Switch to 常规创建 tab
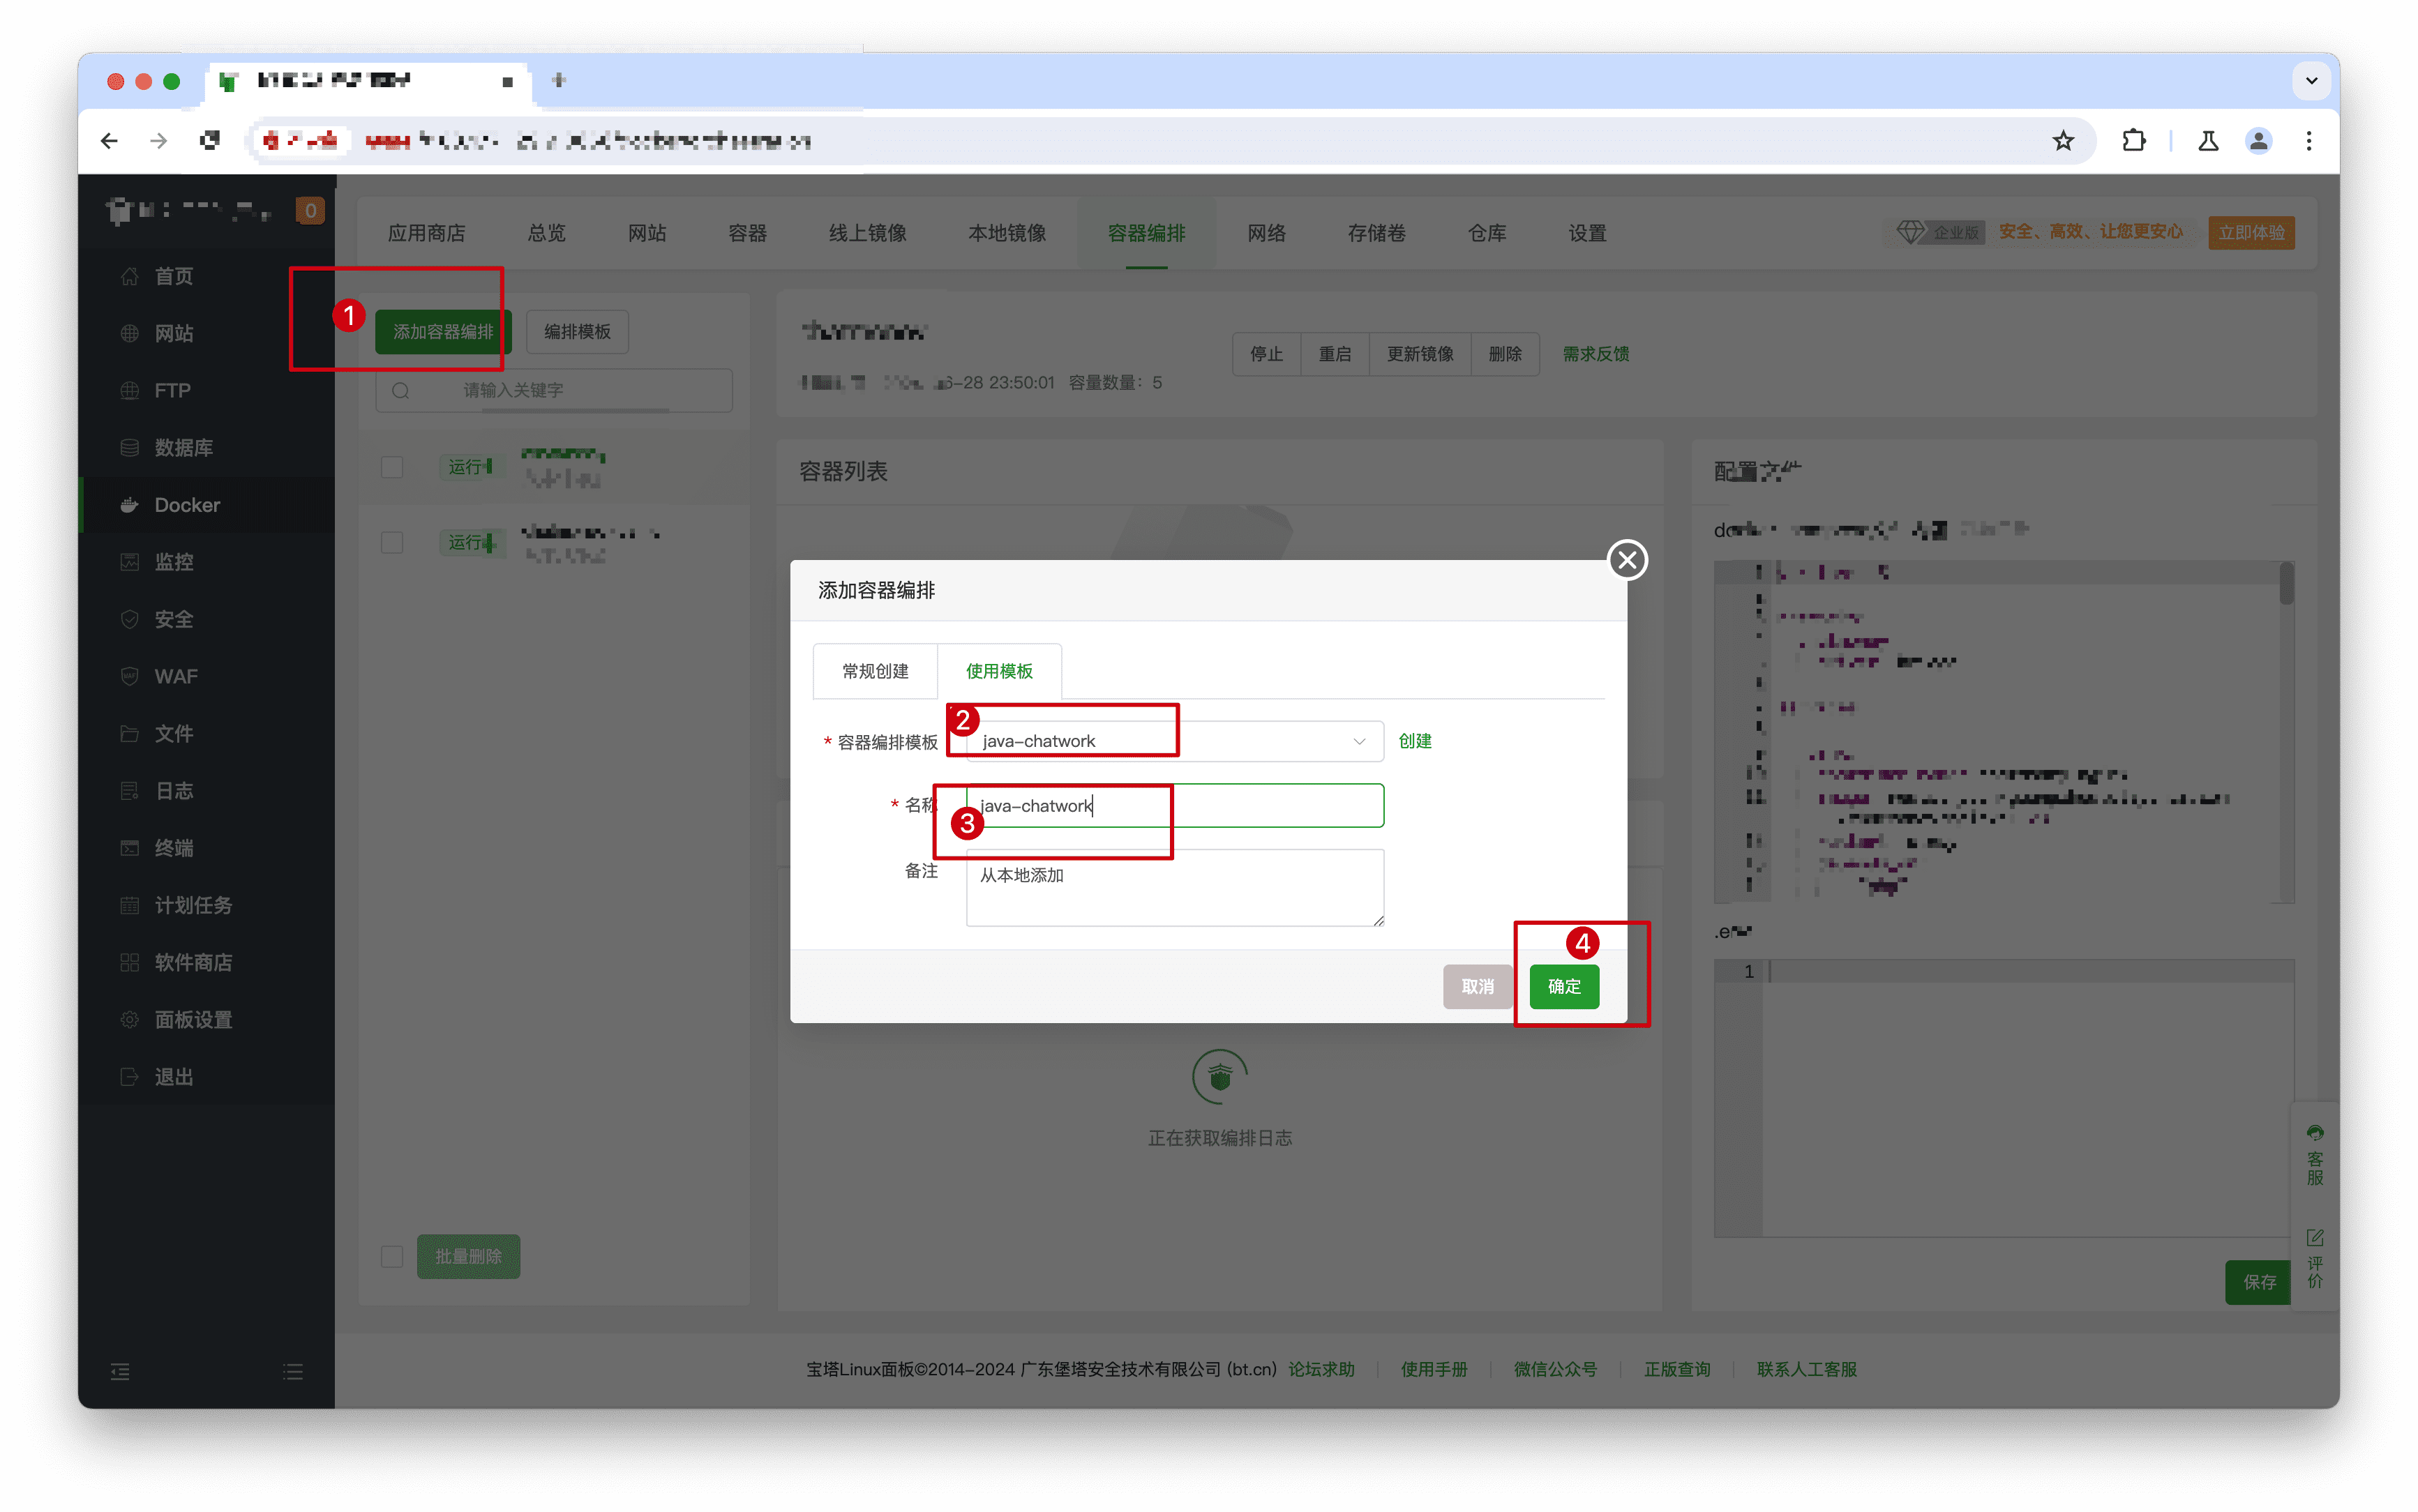The image size is (2418, 1512). click(x=875, y=671)
